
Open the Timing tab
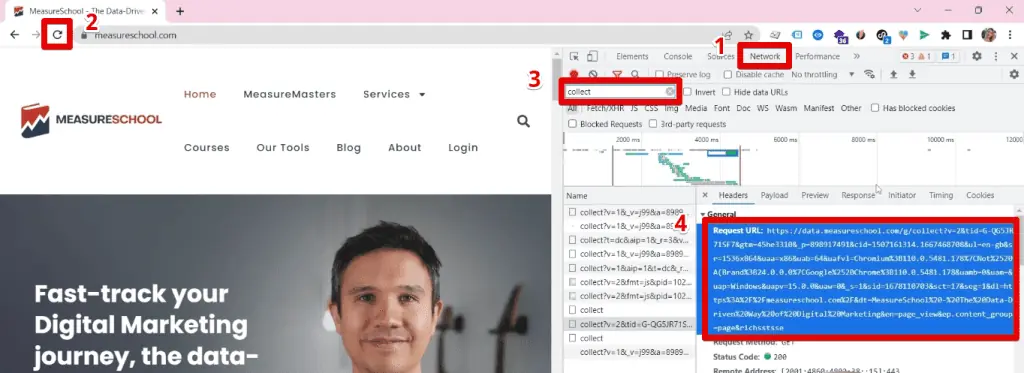pyautogui.click(x=941, y=195)
